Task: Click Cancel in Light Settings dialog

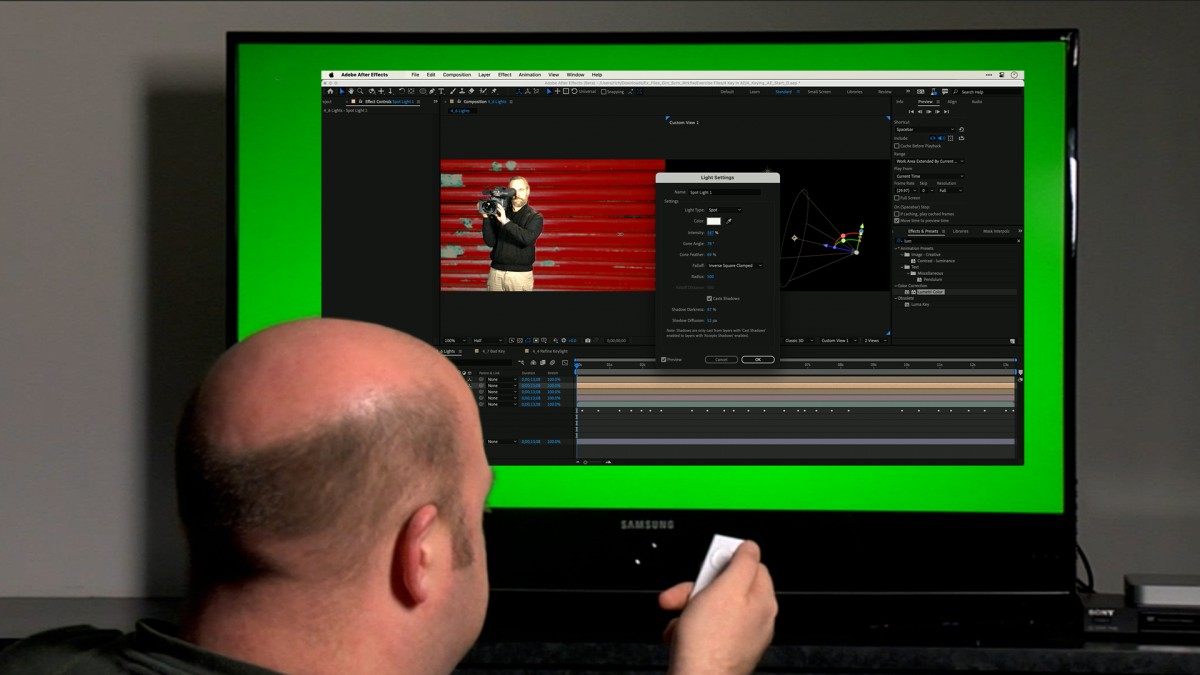Action: tap(721, 359)
